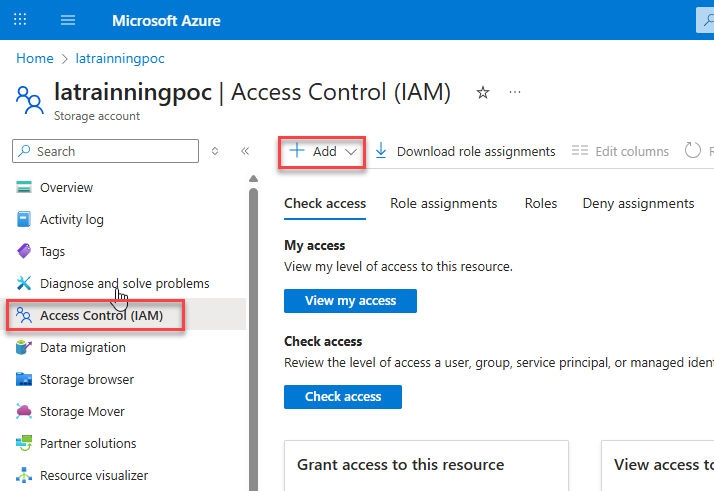Viewport: 714px width, 491px height.
Task: Open Storage browser from sidebar
Action: tap(86, 379)
